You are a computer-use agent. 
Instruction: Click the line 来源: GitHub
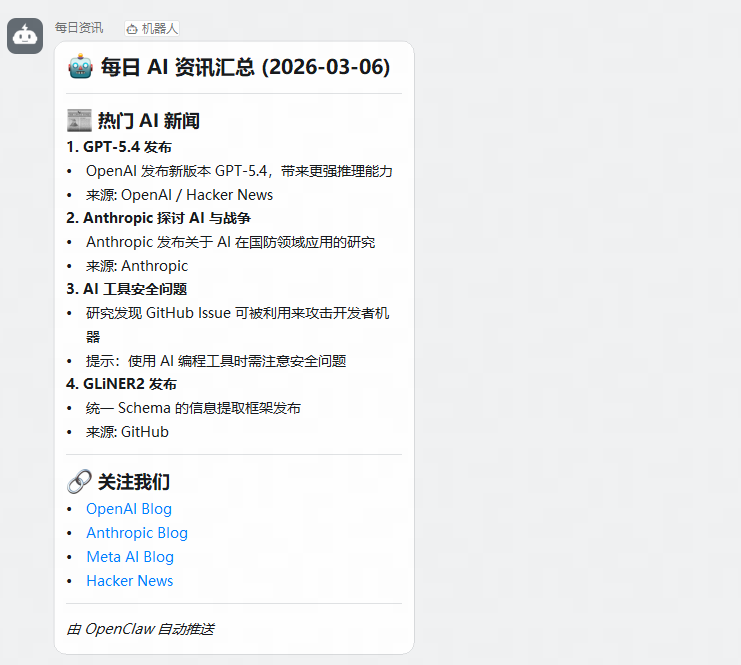click(x=127, y=432)
